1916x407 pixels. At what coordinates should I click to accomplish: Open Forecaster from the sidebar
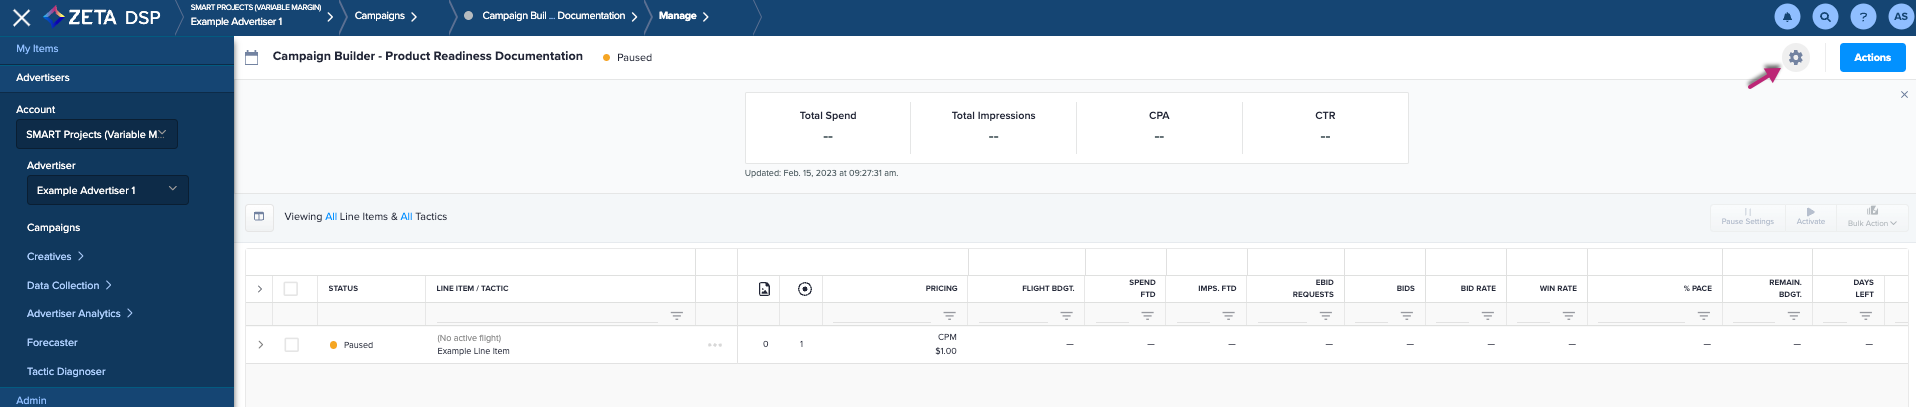[52, 343]
